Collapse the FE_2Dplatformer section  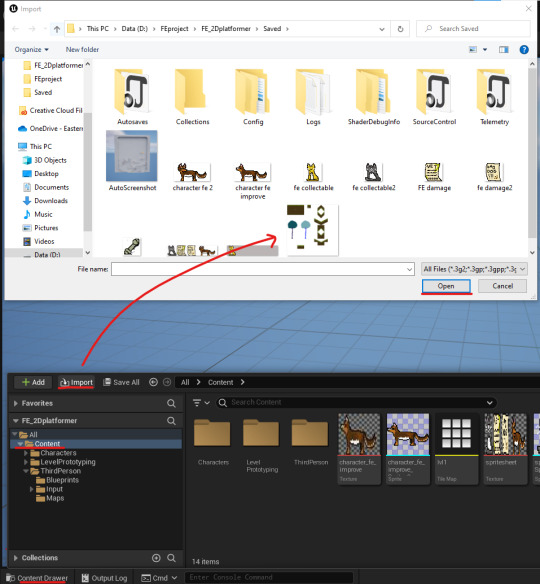[16, 421]
